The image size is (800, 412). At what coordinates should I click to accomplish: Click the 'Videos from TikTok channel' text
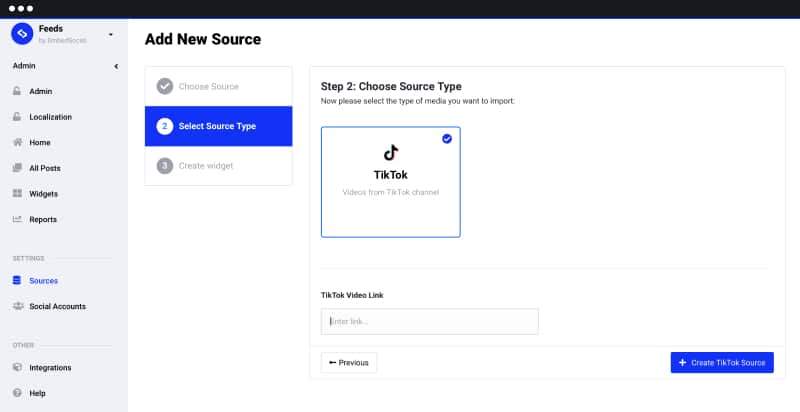[391, 192]
